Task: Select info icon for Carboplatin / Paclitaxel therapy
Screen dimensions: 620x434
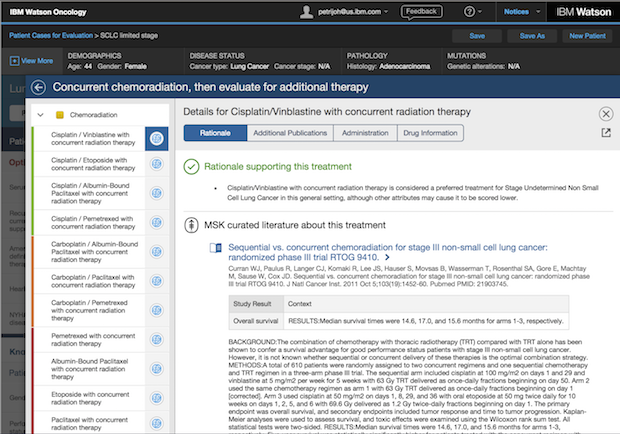Action: (x=157, y=281)
